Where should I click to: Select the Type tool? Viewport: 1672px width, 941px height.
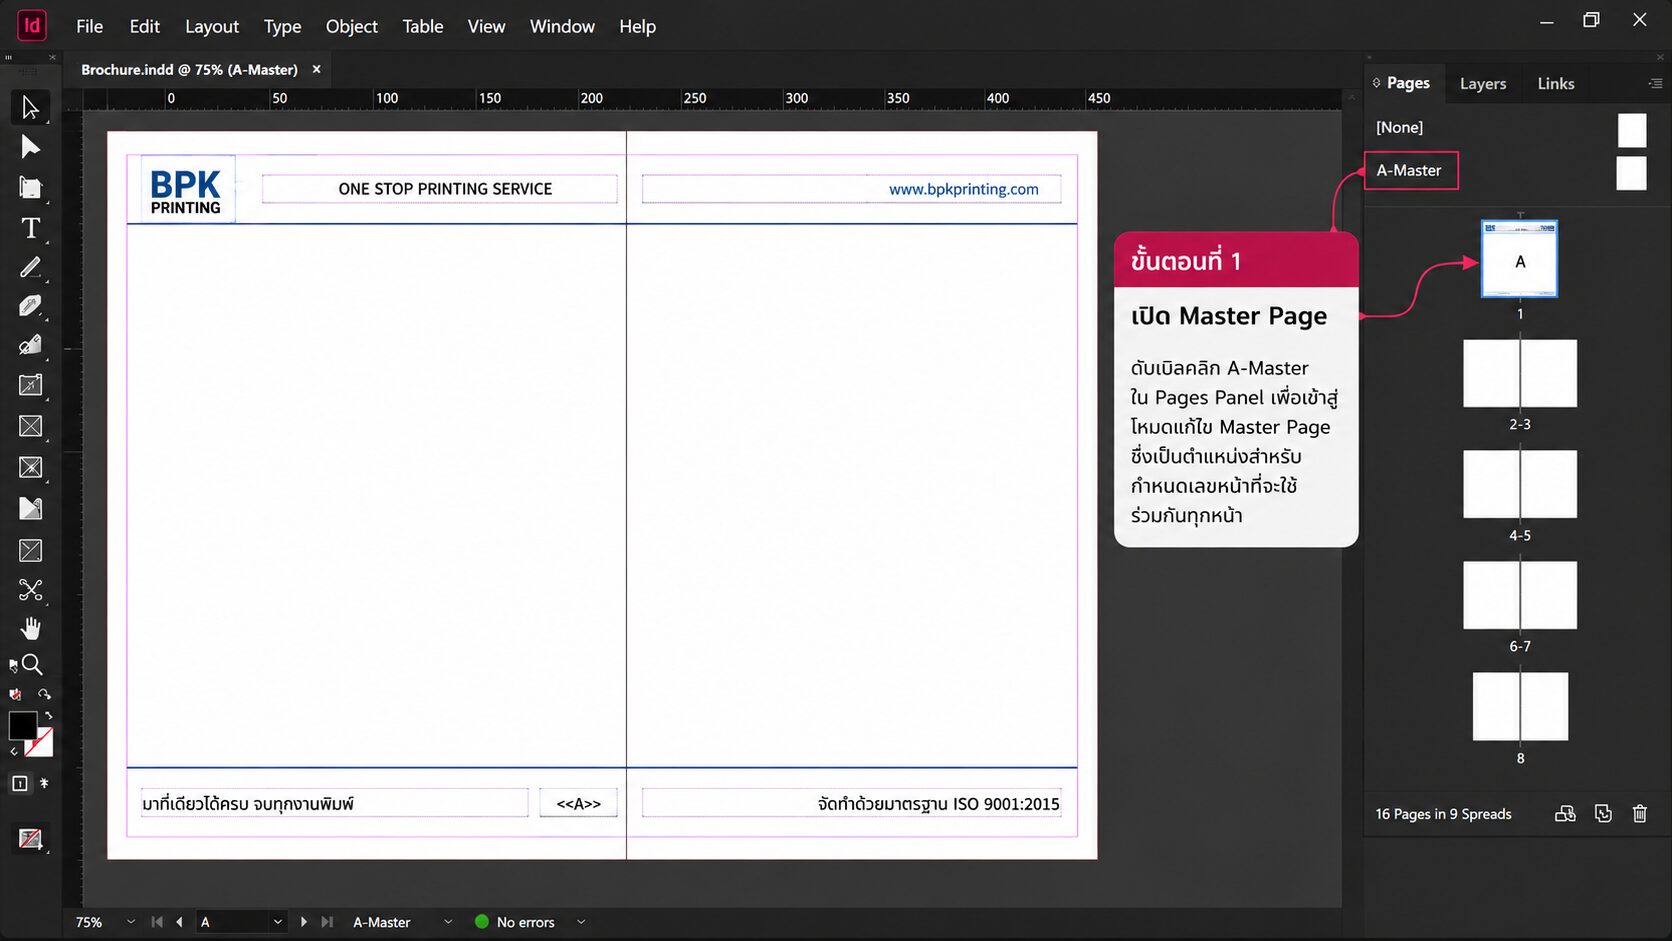coord(30,228)
